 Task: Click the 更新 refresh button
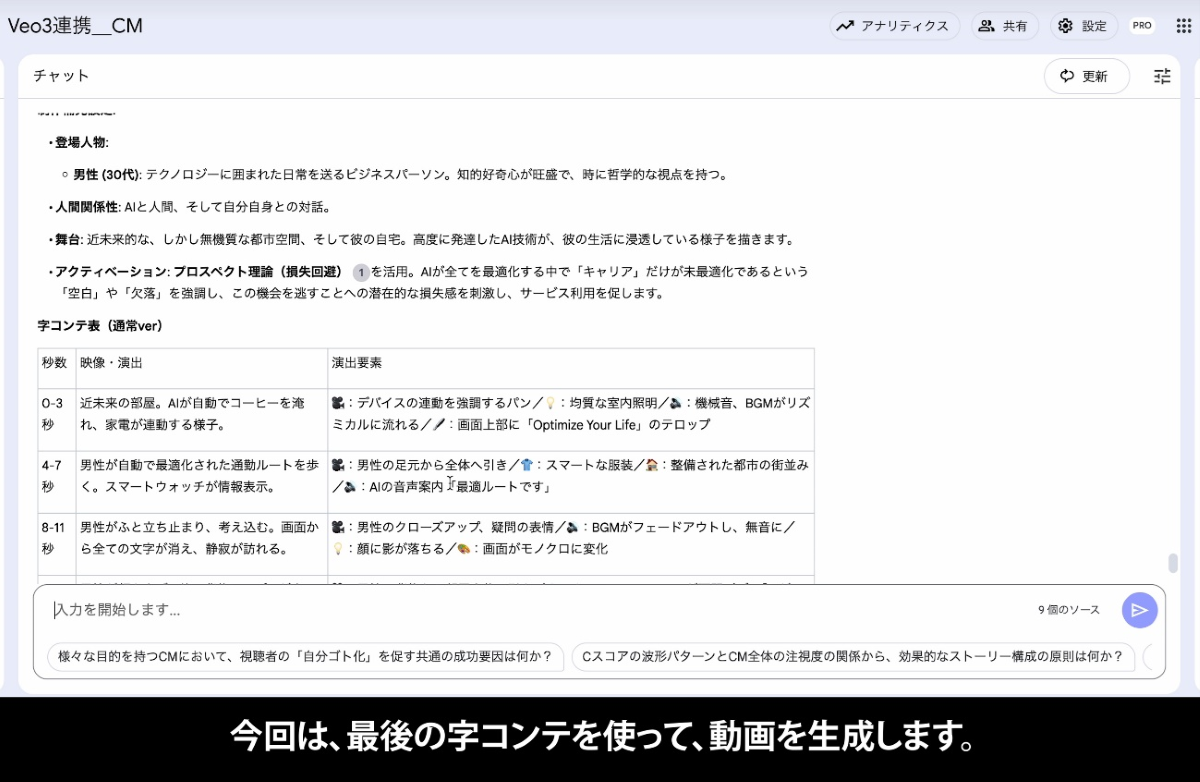pos(1086,76)
